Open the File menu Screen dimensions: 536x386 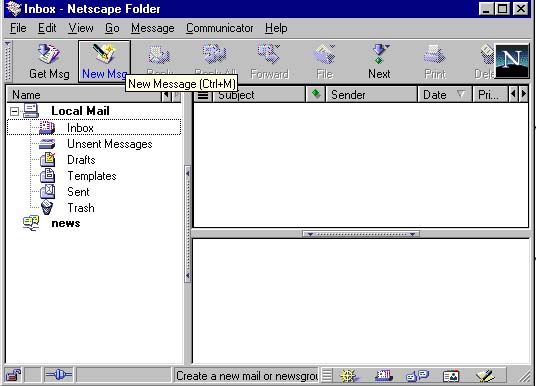click(18, 28)
